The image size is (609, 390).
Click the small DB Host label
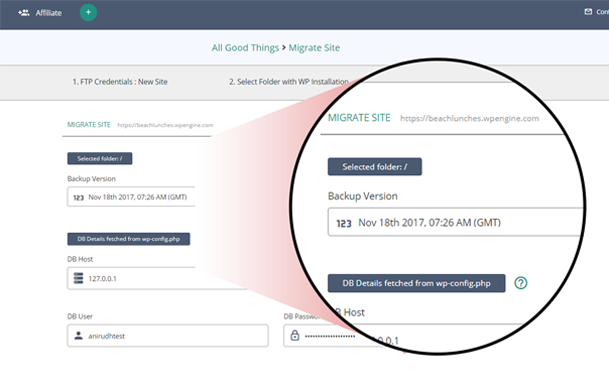pyautogui.click(x=80, y=259)
